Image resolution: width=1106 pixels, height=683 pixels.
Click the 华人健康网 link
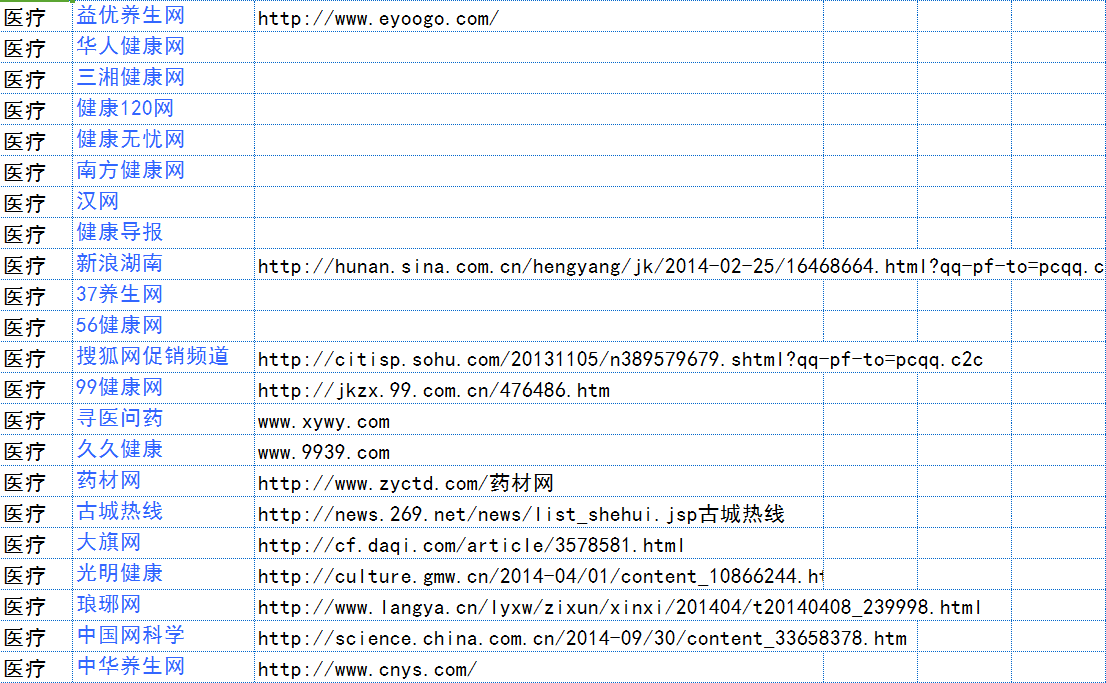tap(130, 46)
